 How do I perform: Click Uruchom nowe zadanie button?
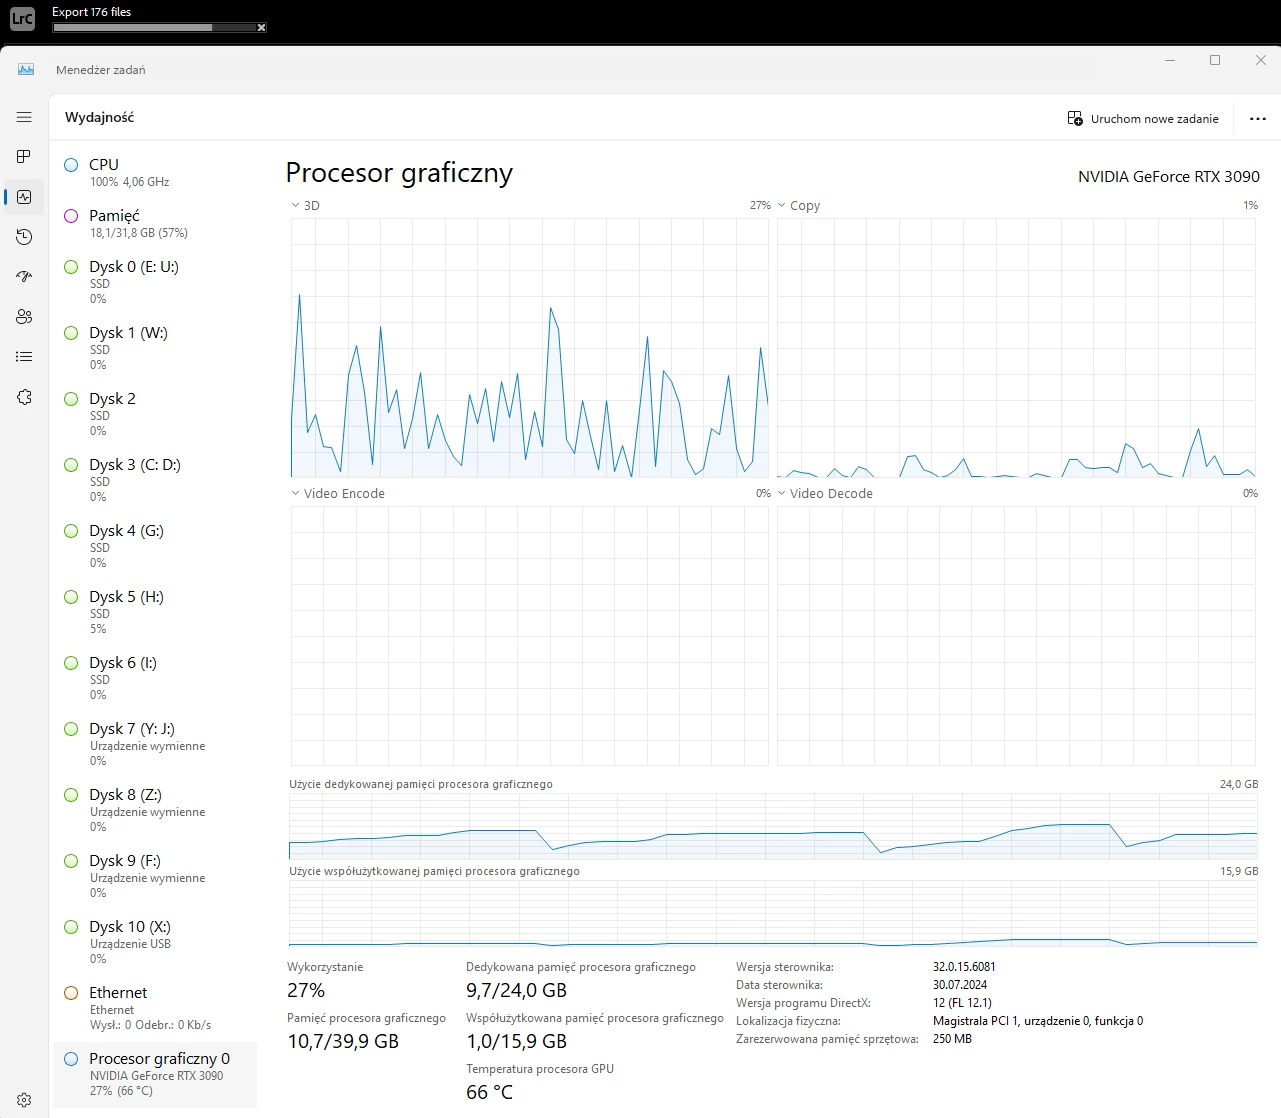tap(1143, 118)
